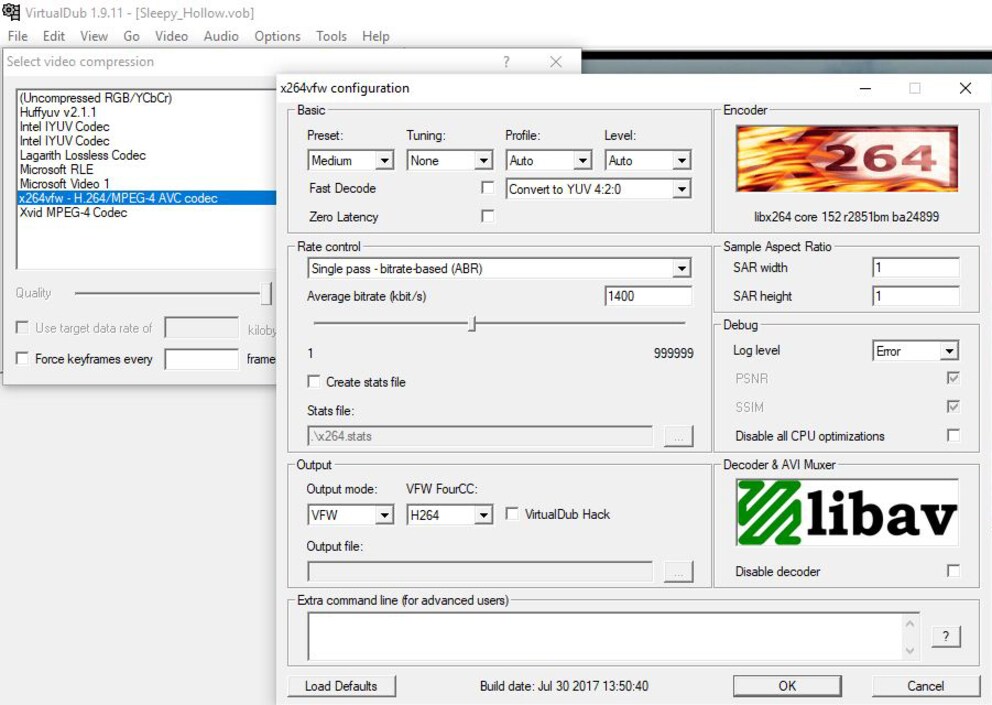This screenshot has width=992, height=705.
Task: Open the File menu
Action: click(x=18, y=36)
